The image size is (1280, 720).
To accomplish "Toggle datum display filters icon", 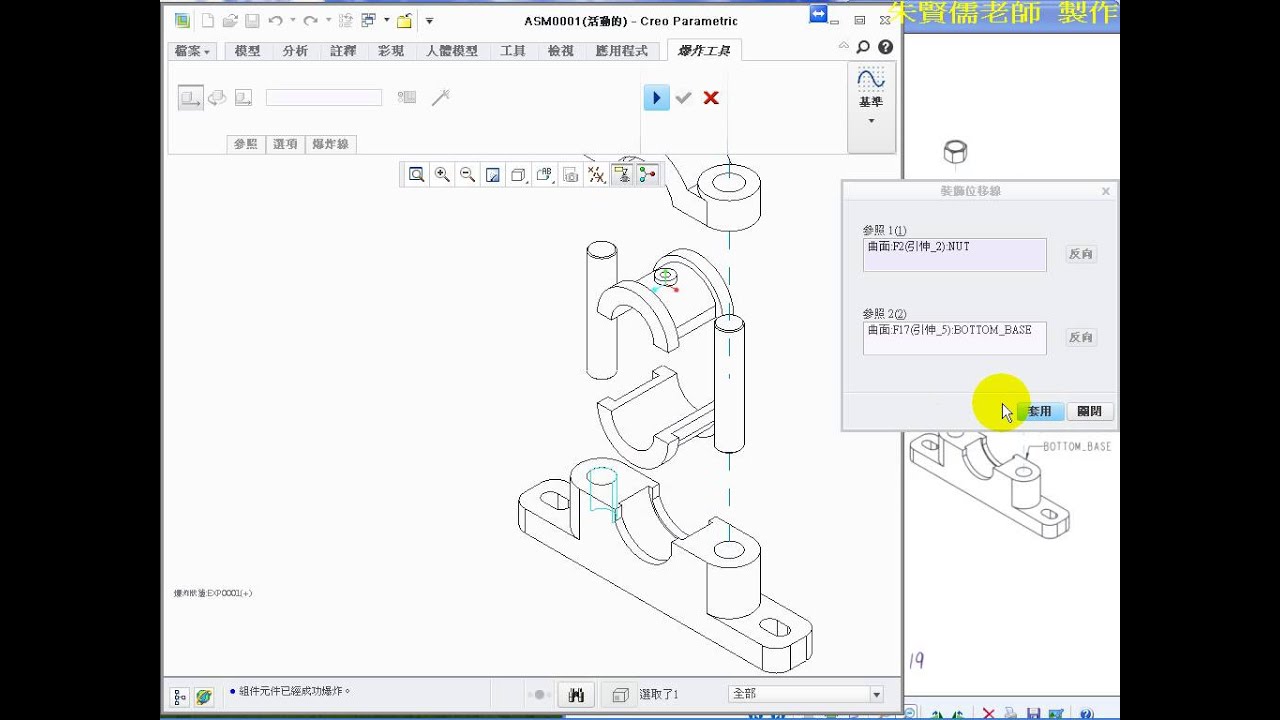I will pyautogui.click(x=596, y=175).
